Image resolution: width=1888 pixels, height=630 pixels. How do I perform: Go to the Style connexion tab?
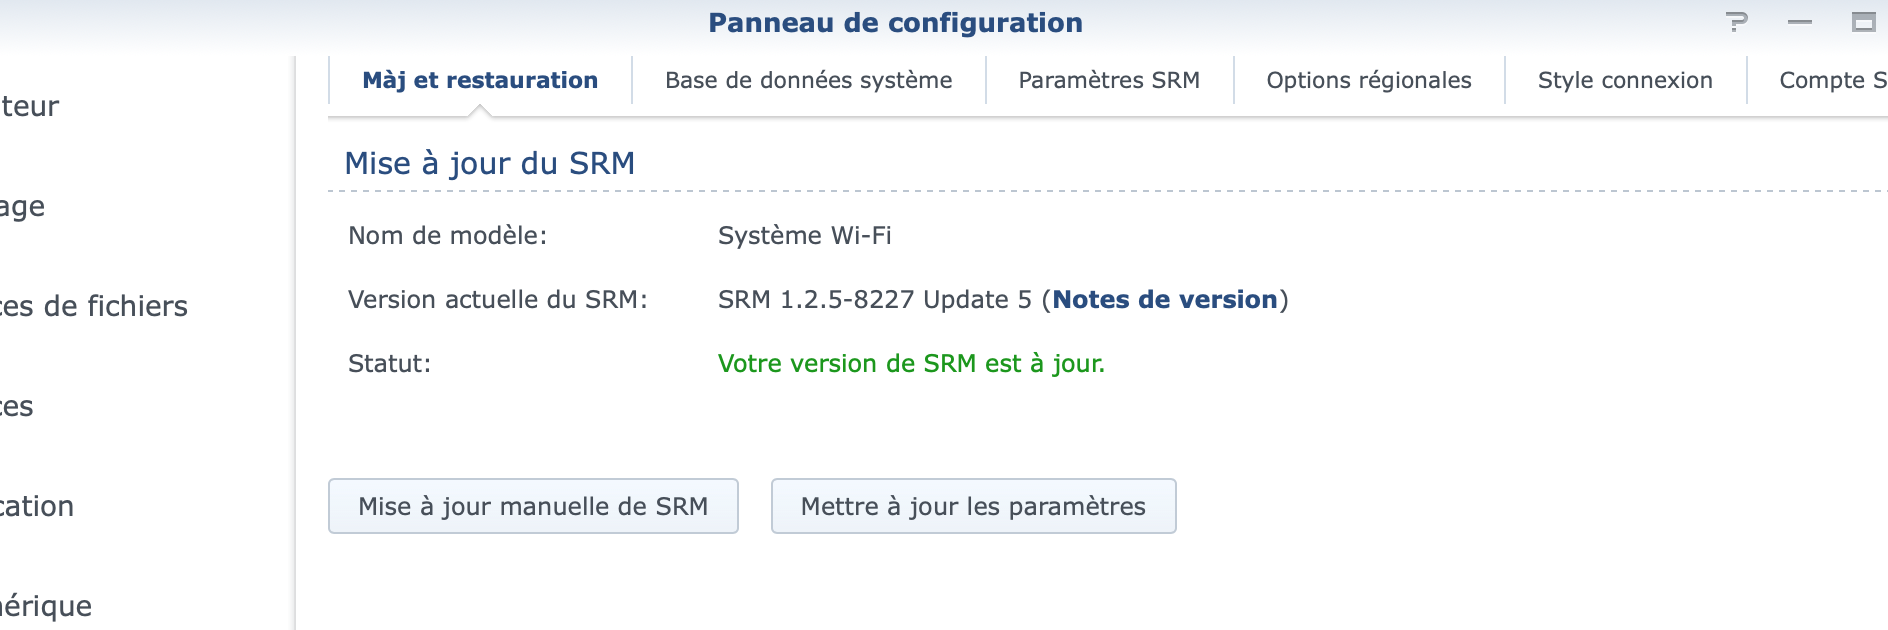pos(1624,80)
